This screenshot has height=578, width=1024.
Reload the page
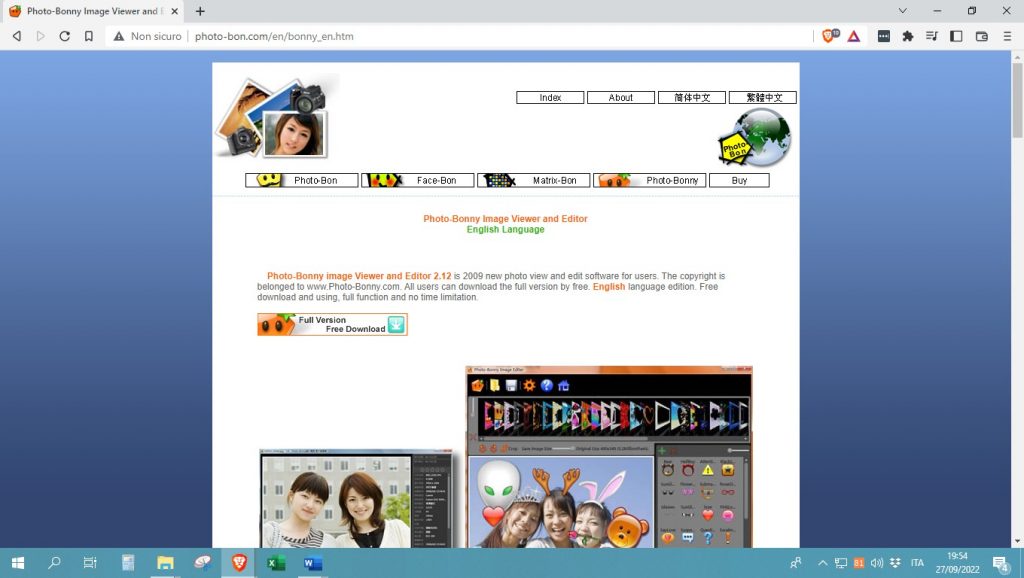tap(65, 36)
